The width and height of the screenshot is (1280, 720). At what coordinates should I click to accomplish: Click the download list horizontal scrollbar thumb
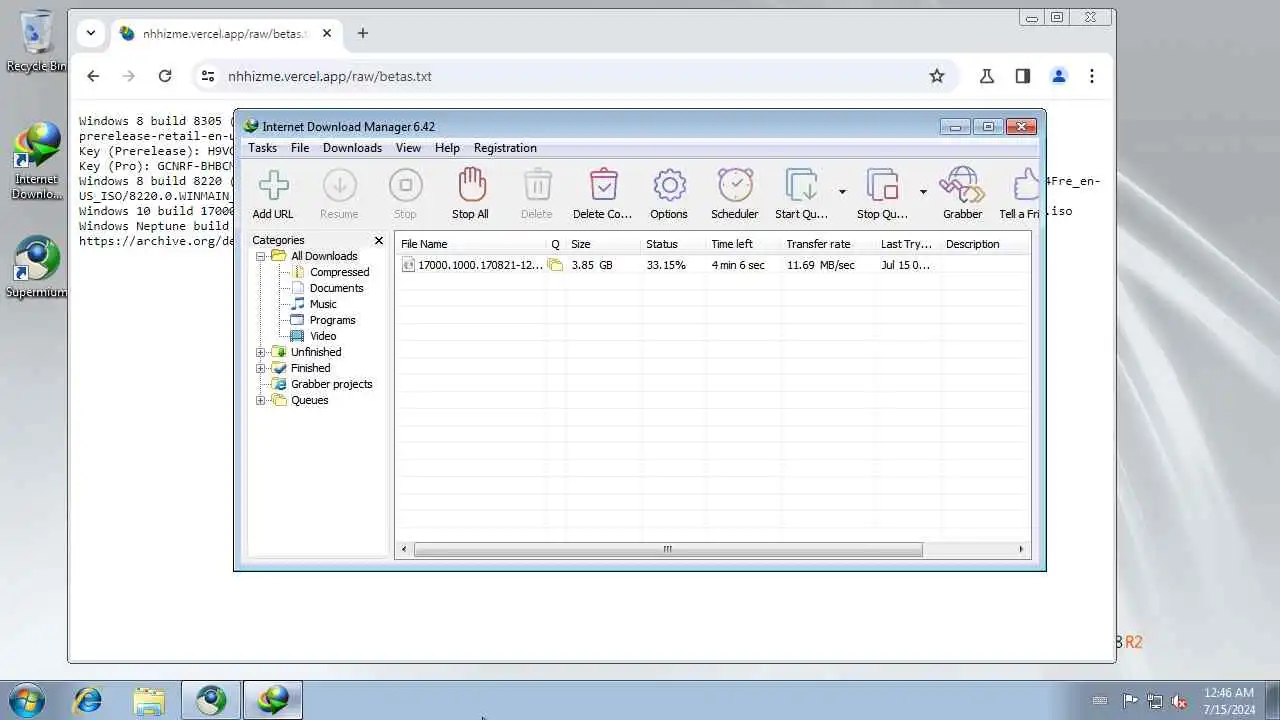coord(668,549)
